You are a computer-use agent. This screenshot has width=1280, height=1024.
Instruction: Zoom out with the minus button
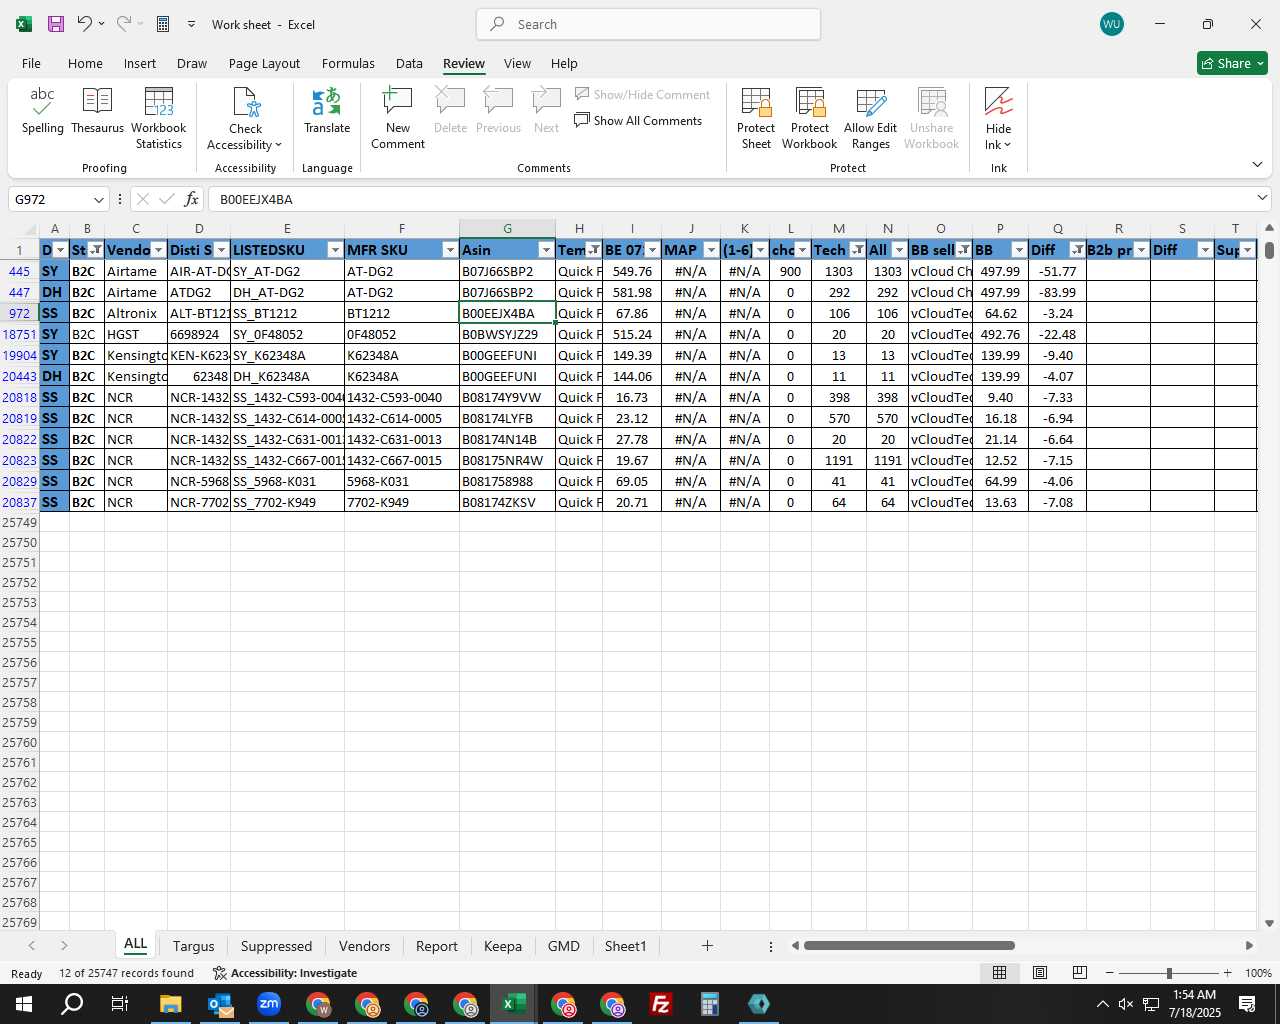coord(1110,973)
